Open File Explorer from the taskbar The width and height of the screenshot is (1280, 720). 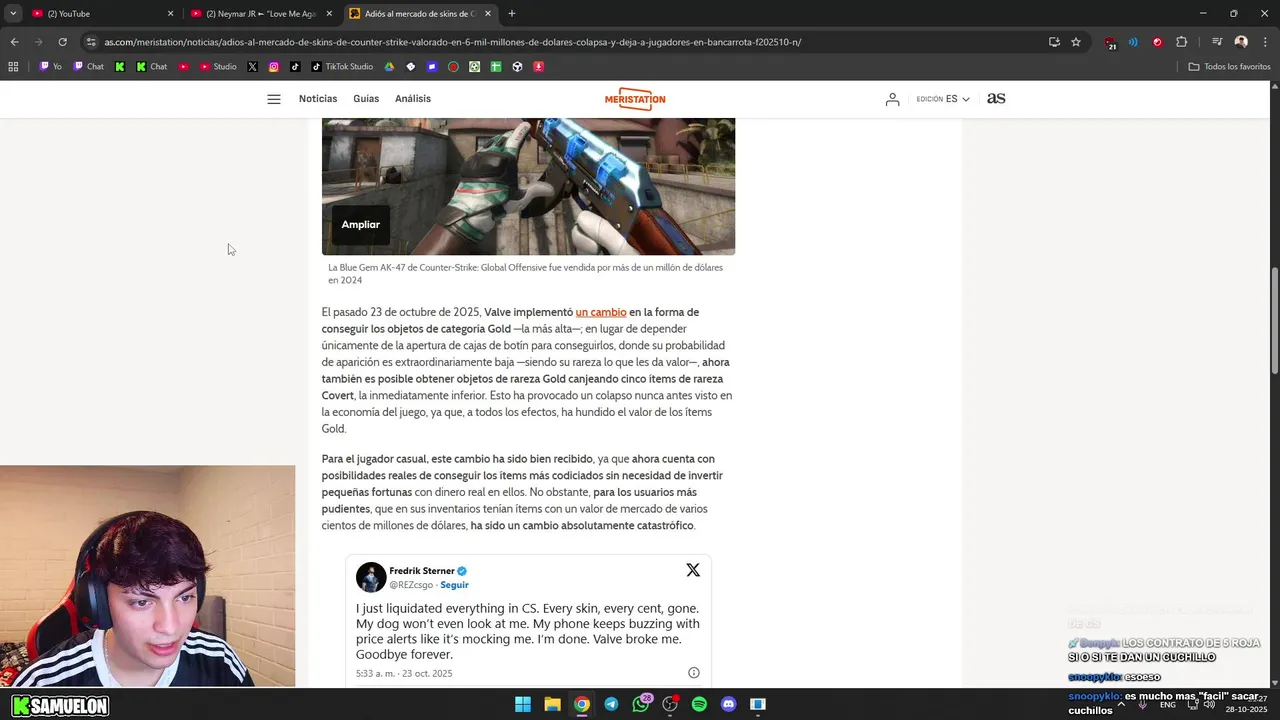coord(552,704)
